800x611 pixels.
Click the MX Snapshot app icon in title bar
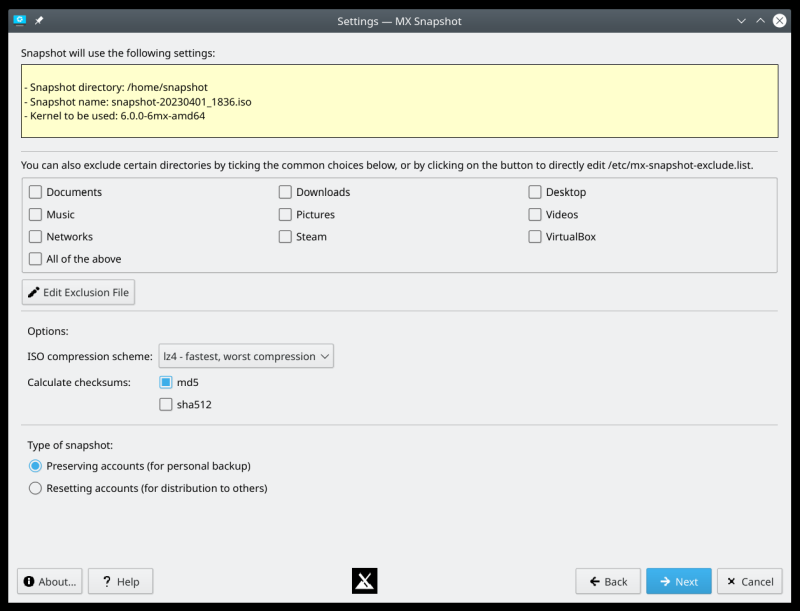19,20
